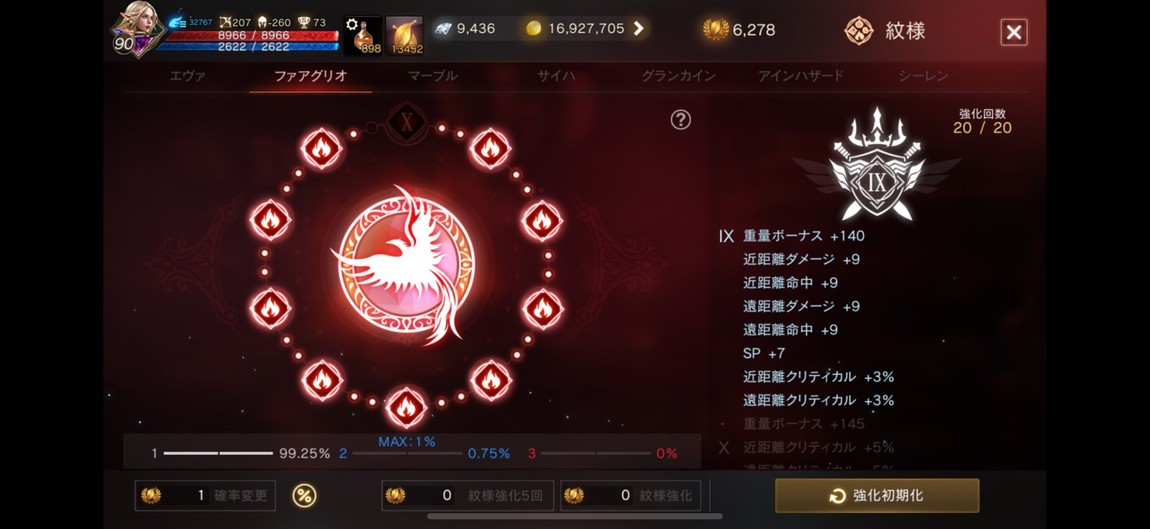Image resolution: width=1150 pixels, height=529 pixels.
Task: Click the 紋様強化5回 button
Action: point(468,495)
